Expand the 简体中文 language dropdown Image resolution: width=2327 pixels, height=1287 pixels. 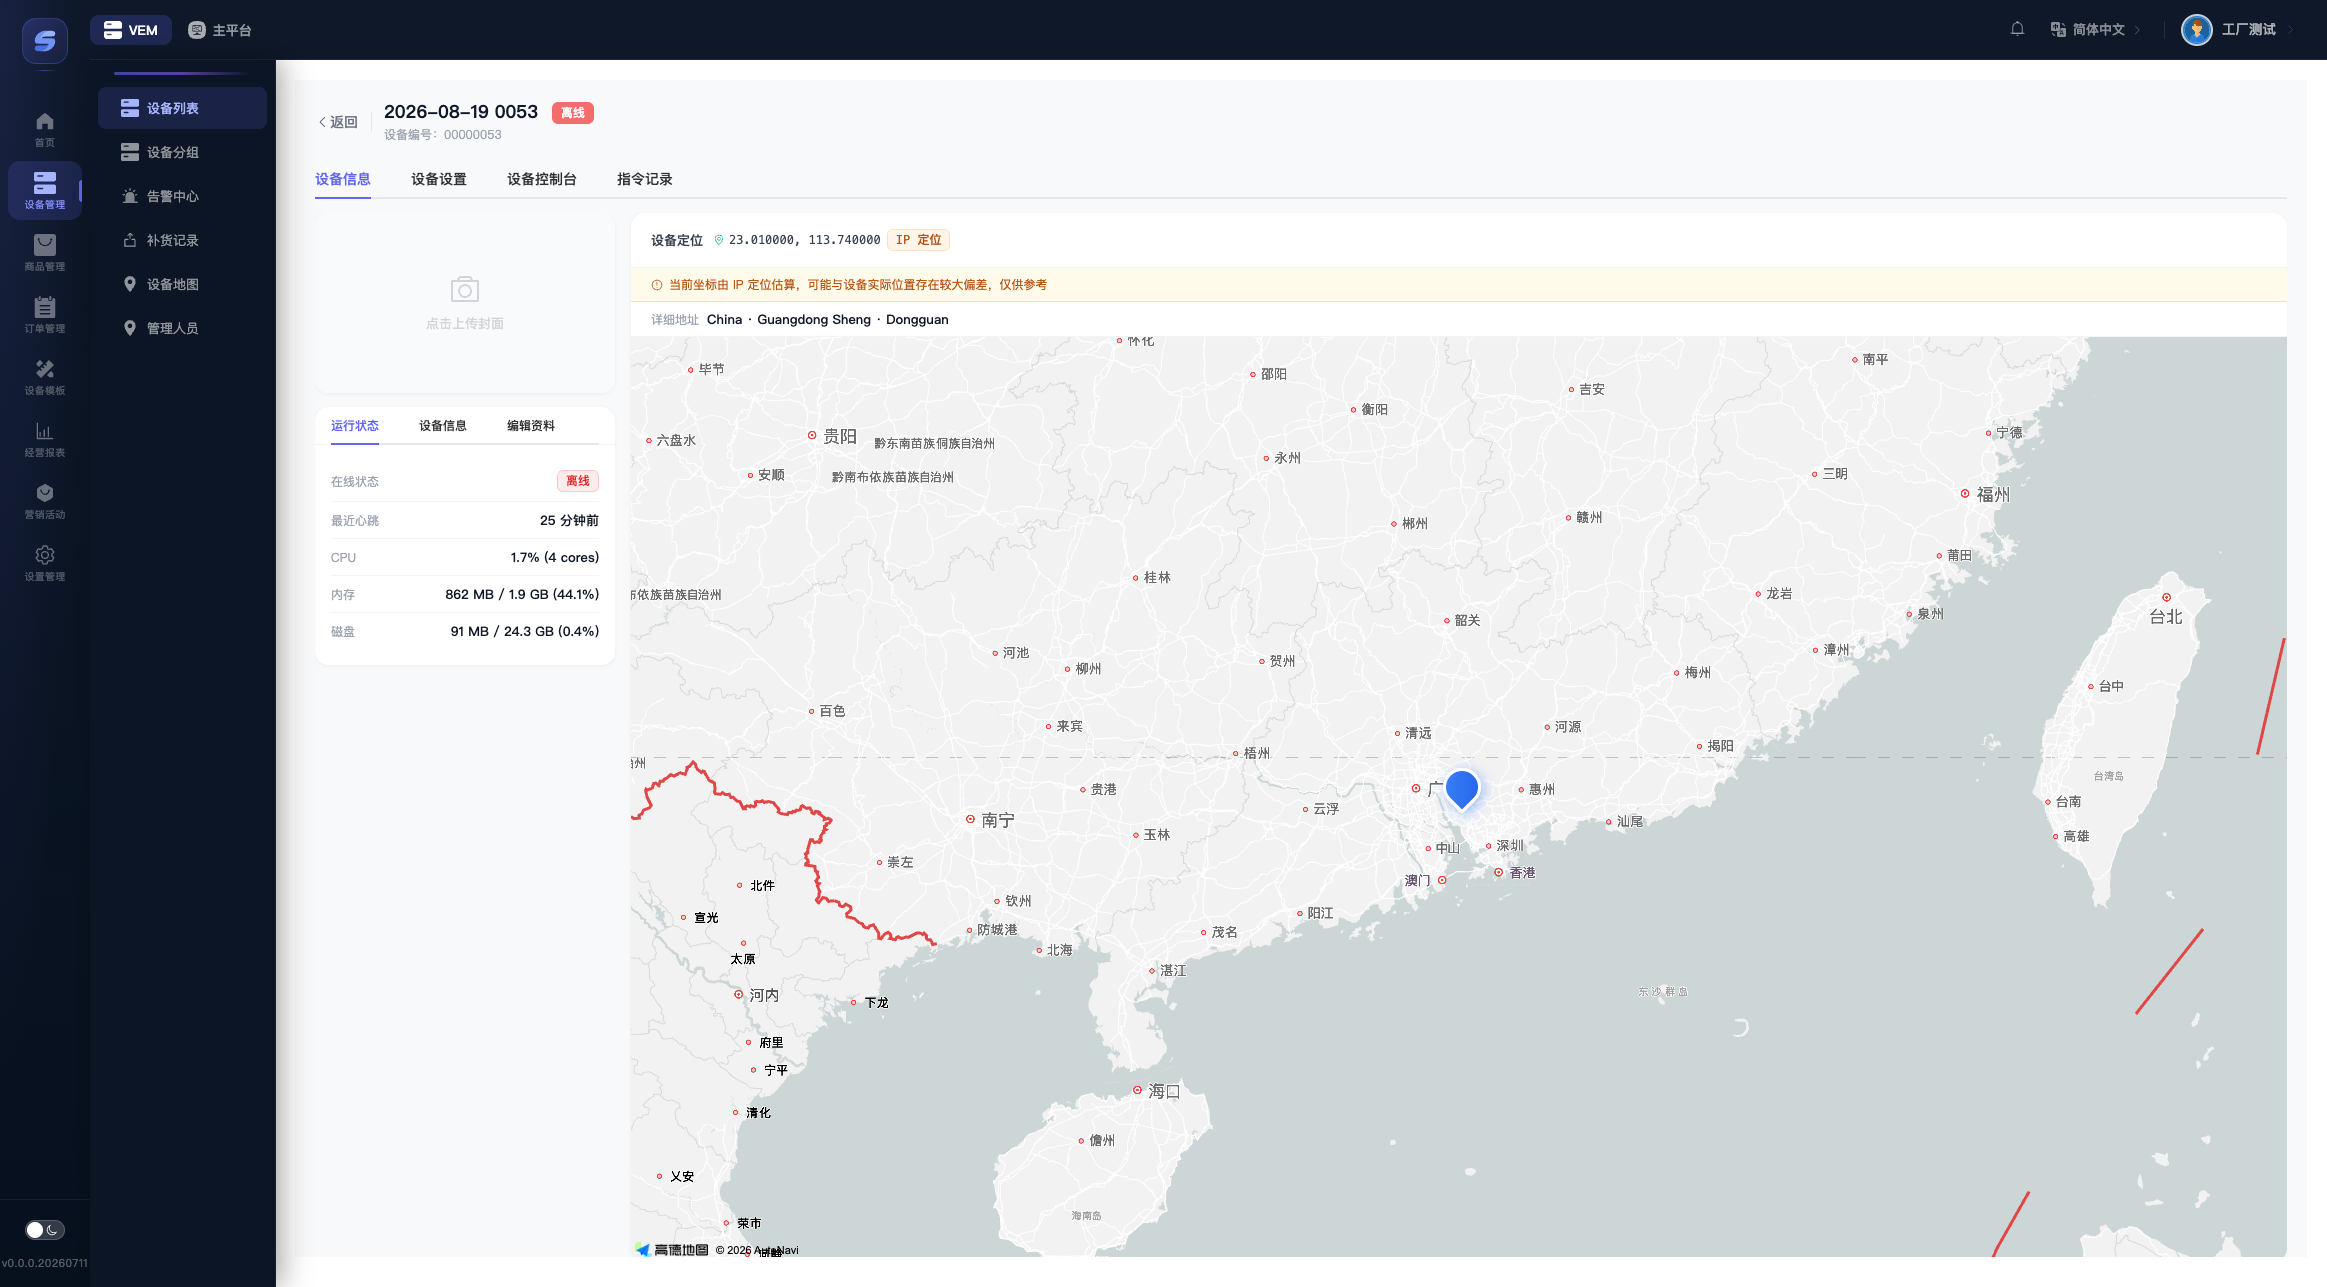point(2095,30)
